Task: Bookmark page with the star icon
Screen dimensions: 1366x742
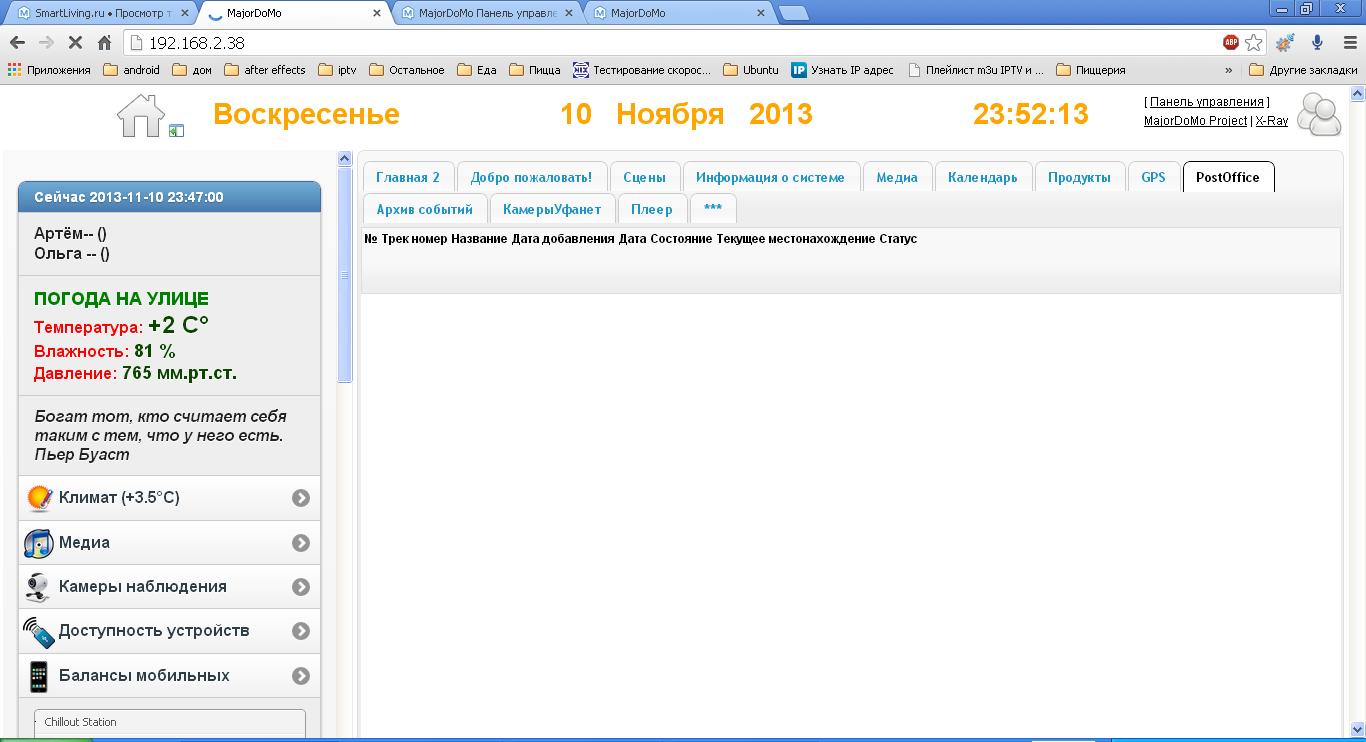Action: coord(1254,43)
